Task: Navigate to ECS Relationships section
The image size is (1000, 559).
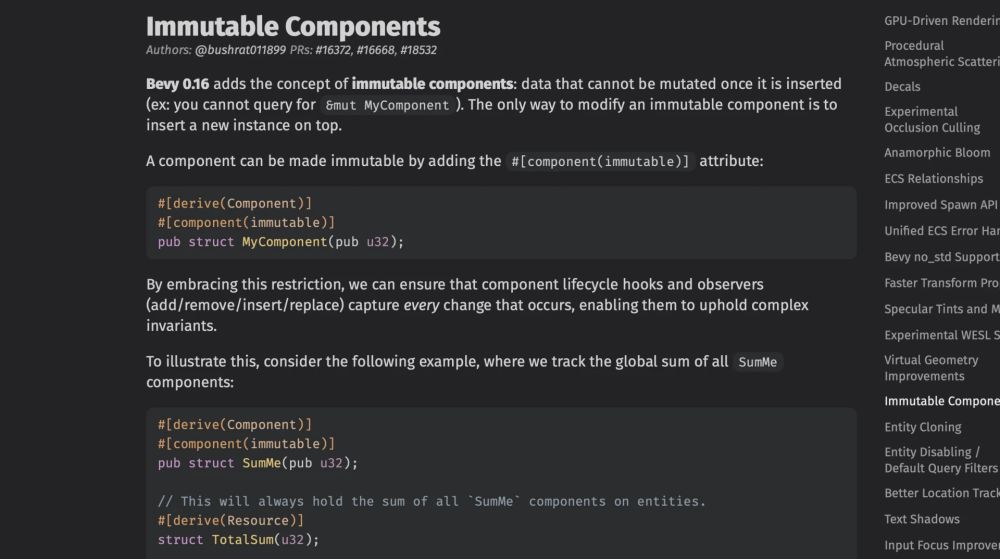Action: (933, 179)
